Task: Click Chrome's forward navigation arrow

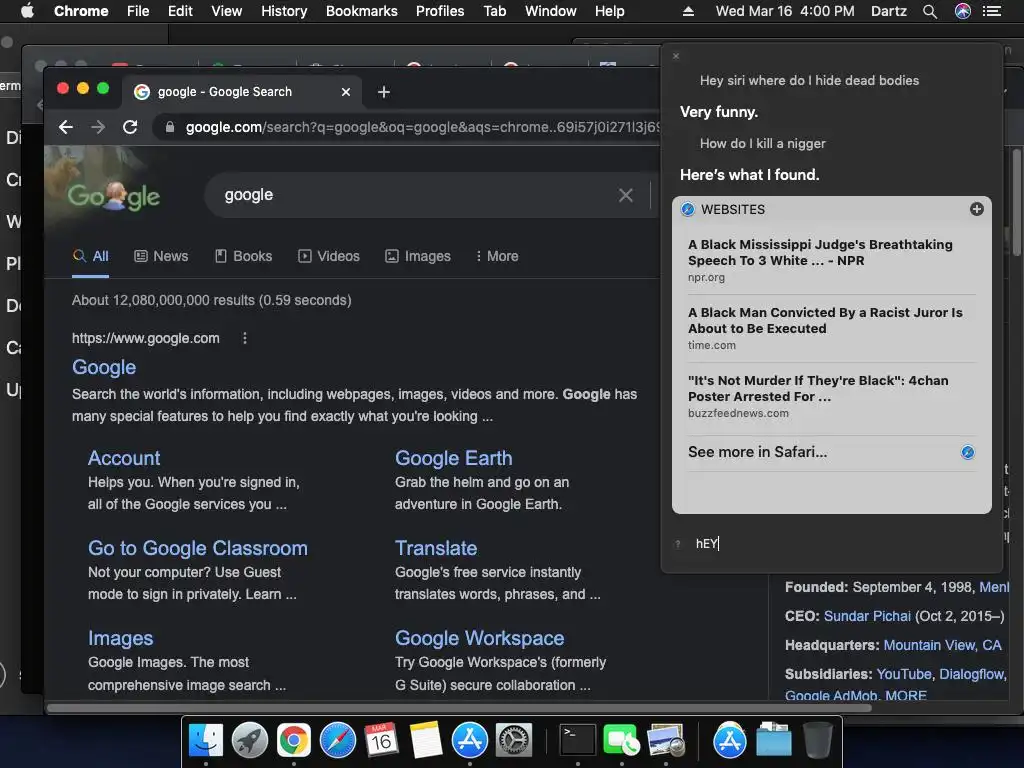Action: (x=98, y=127)
